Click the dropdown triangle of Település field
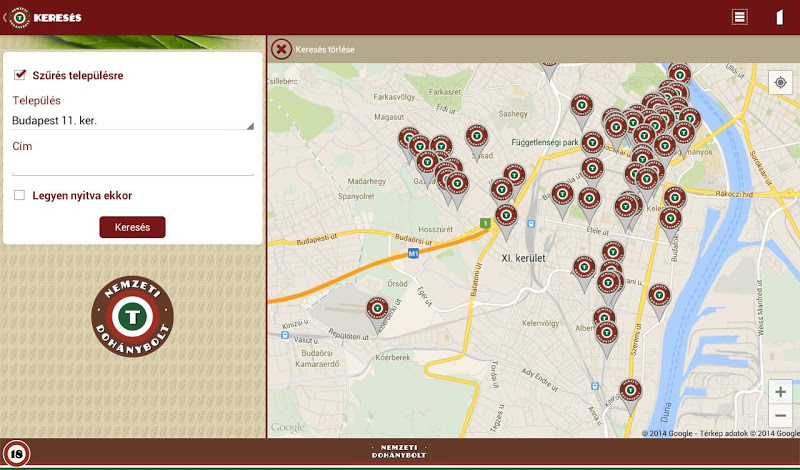The height and width of the screenshot is (470, 800). [250, 126]
